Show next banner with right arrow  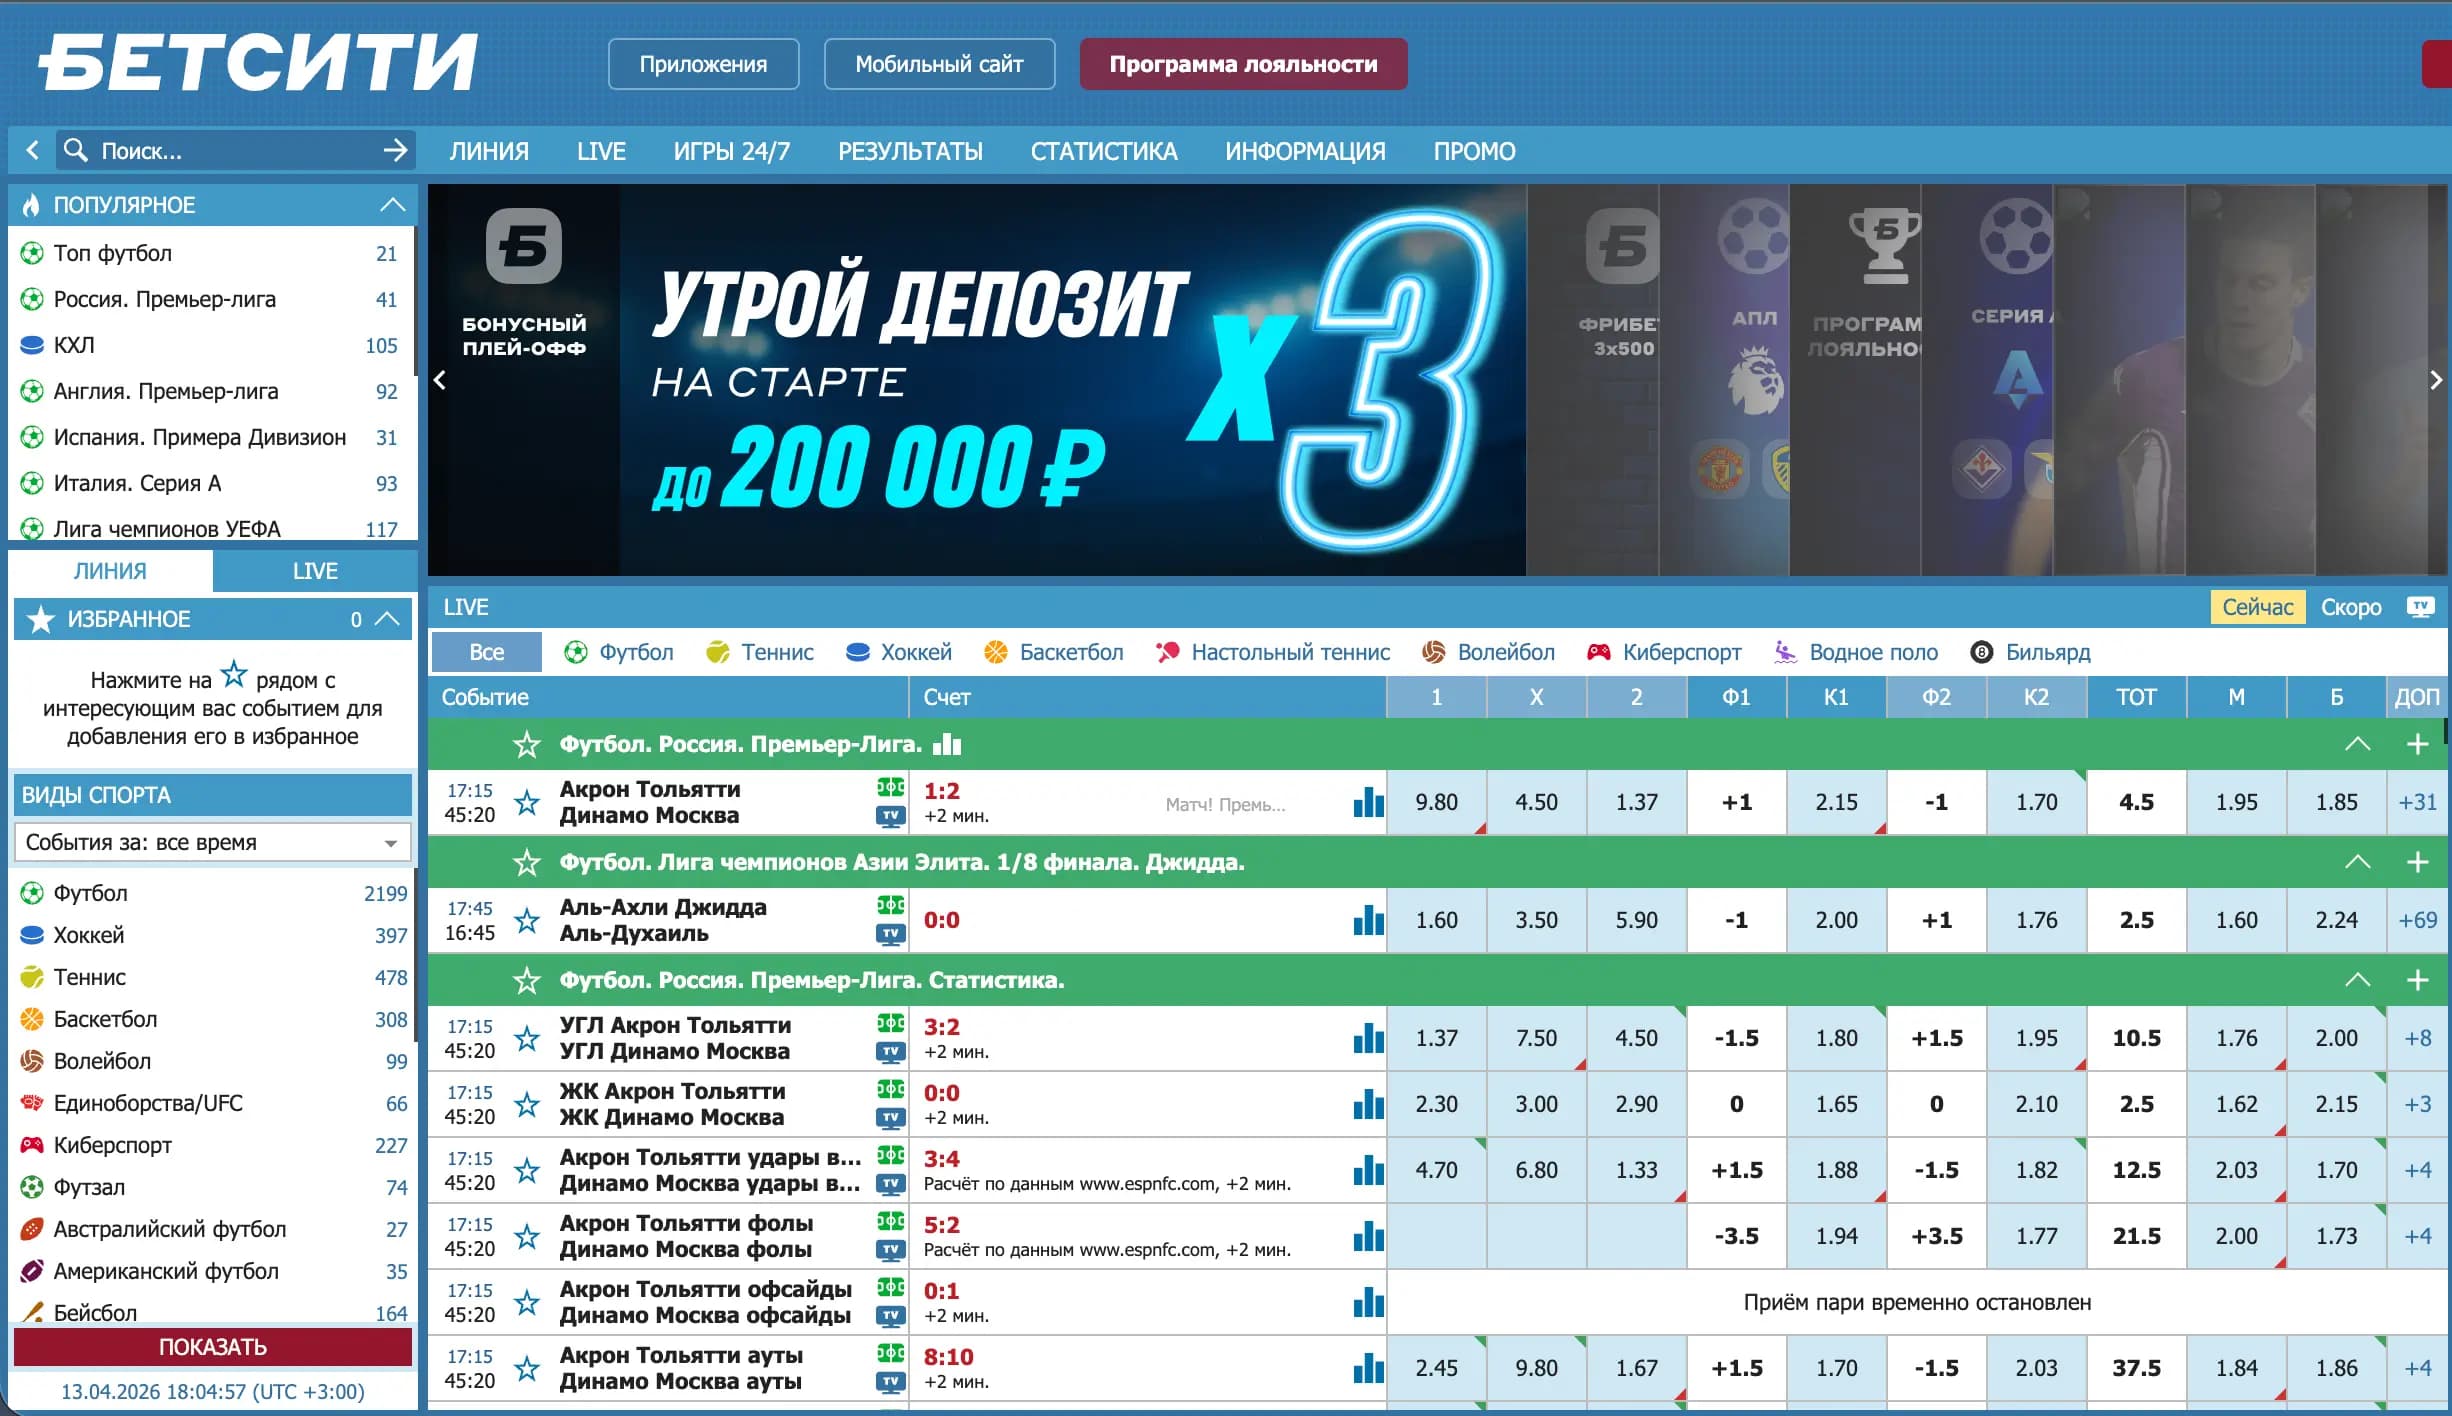[2436, 380]
